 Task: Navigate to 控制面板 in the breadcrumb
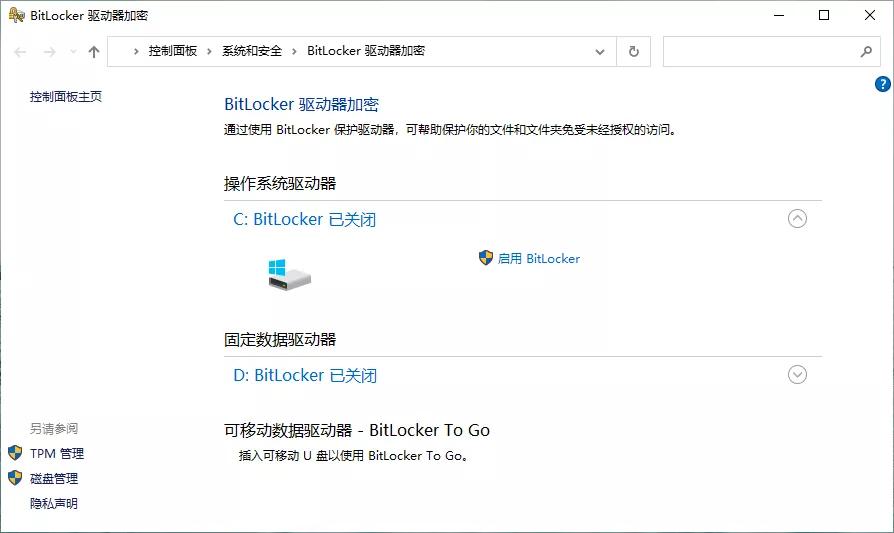[172, 51]
